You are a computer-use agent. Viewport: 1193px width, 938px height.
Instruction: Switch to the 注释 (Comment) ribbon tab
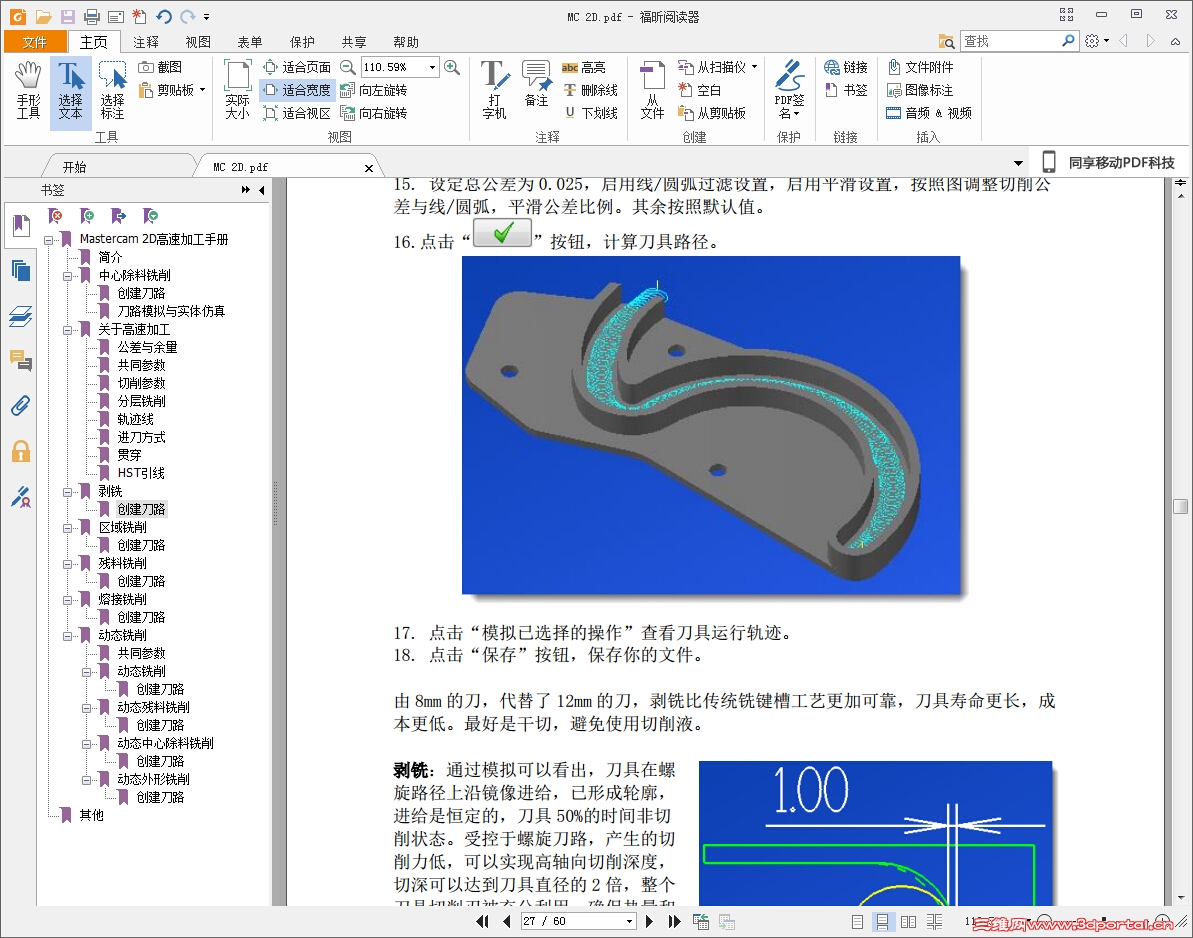[x=145, y=42]
